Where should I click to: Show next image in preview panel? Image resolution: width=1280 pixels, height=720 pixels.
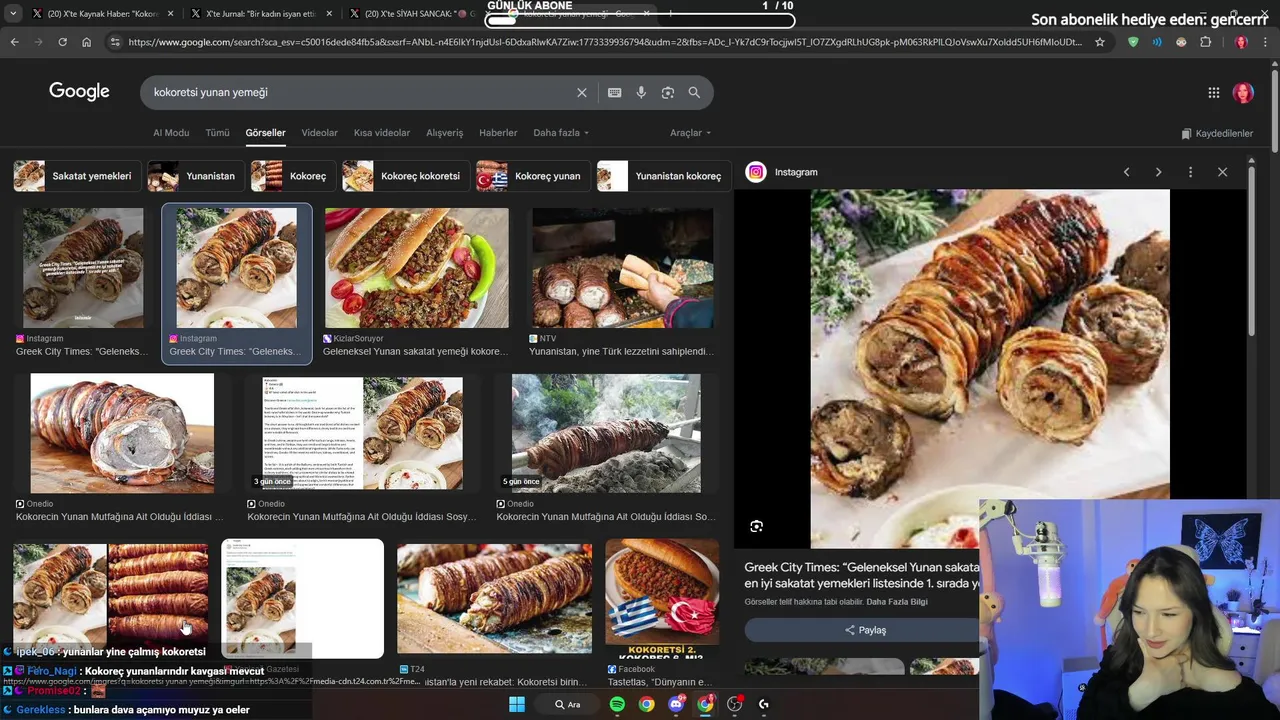click(x=1158, y=172)
